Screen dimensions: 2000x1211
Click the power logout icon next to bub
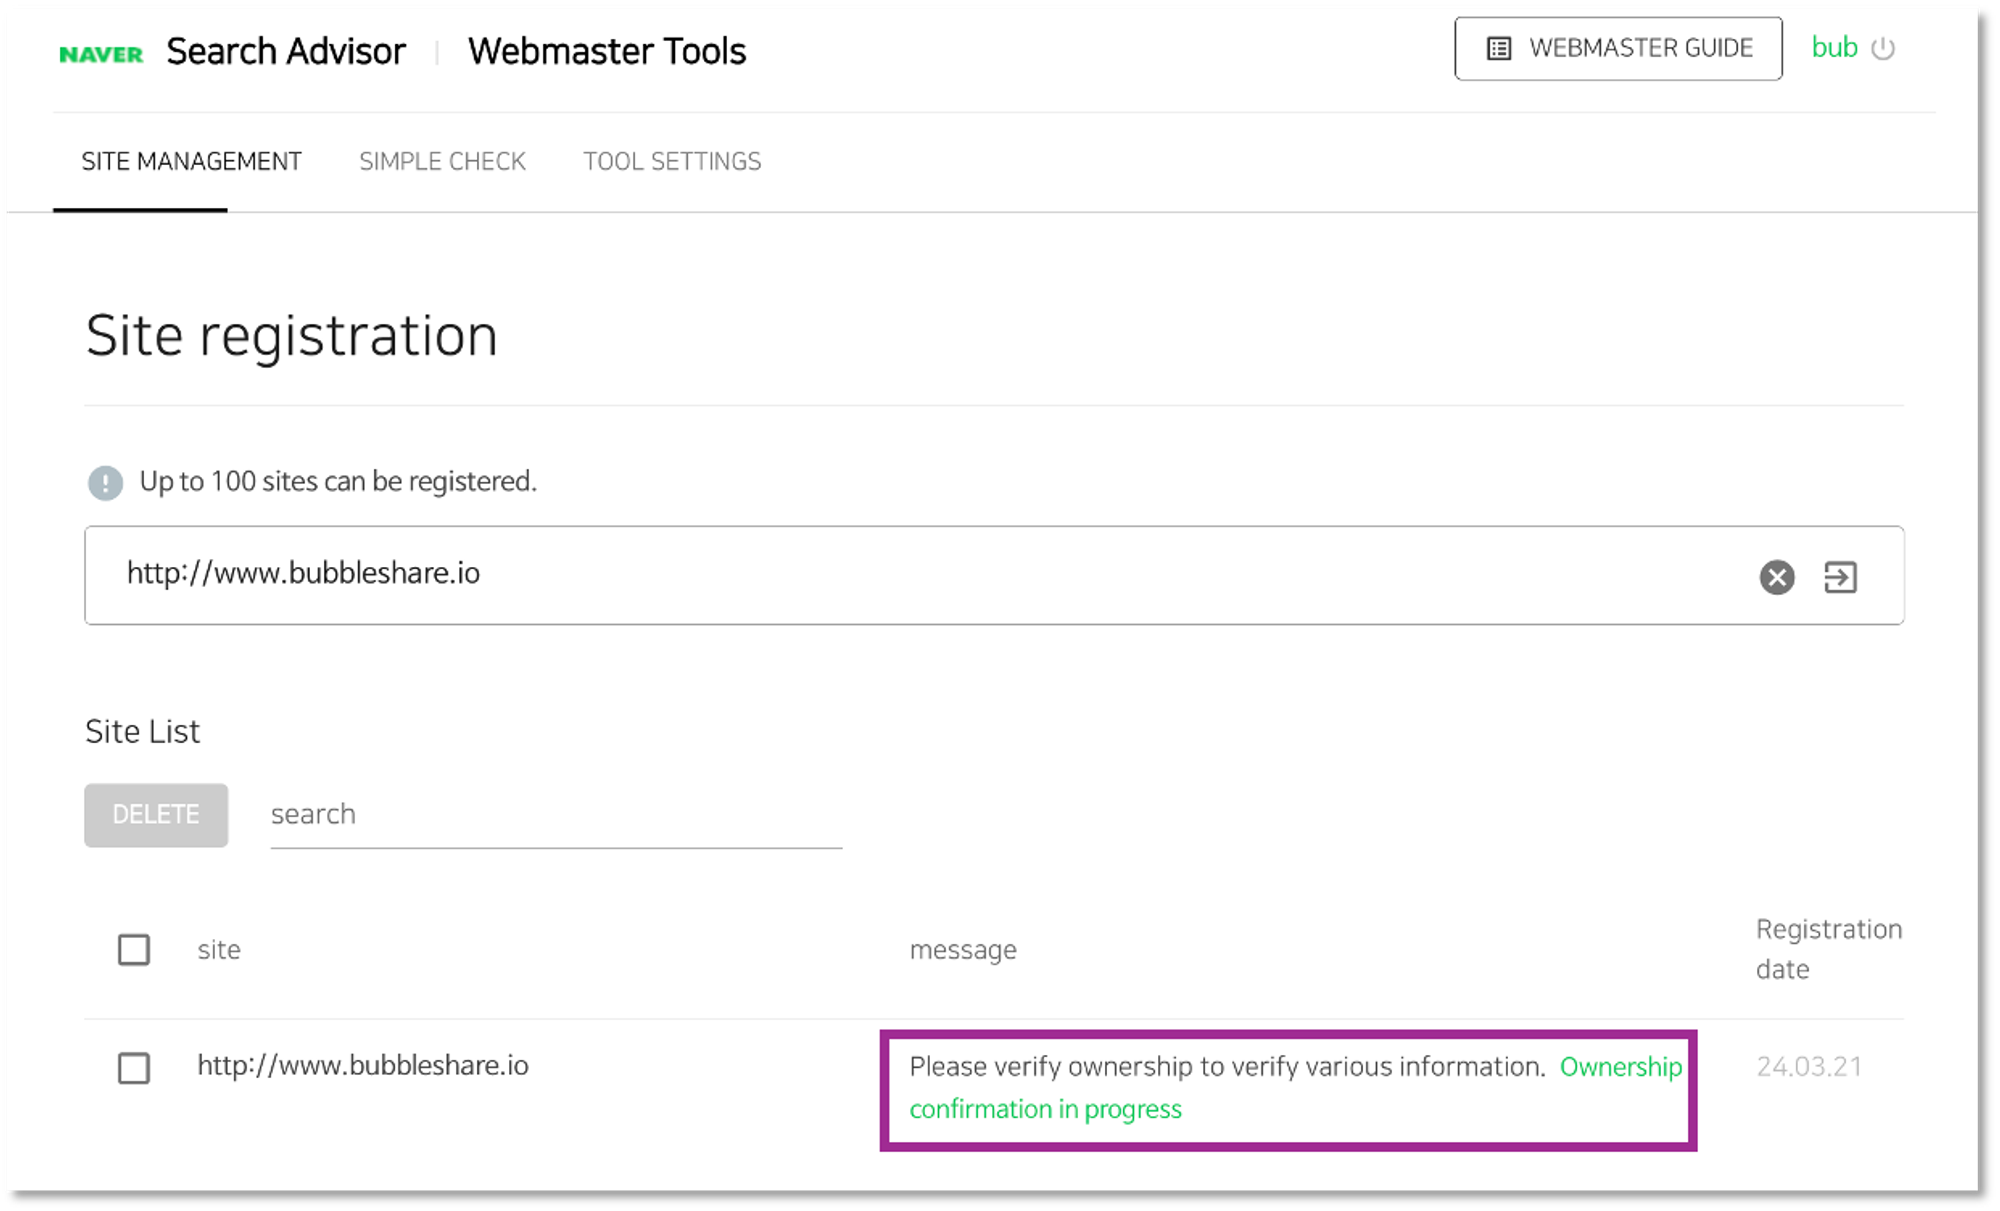click(1883, 48)
